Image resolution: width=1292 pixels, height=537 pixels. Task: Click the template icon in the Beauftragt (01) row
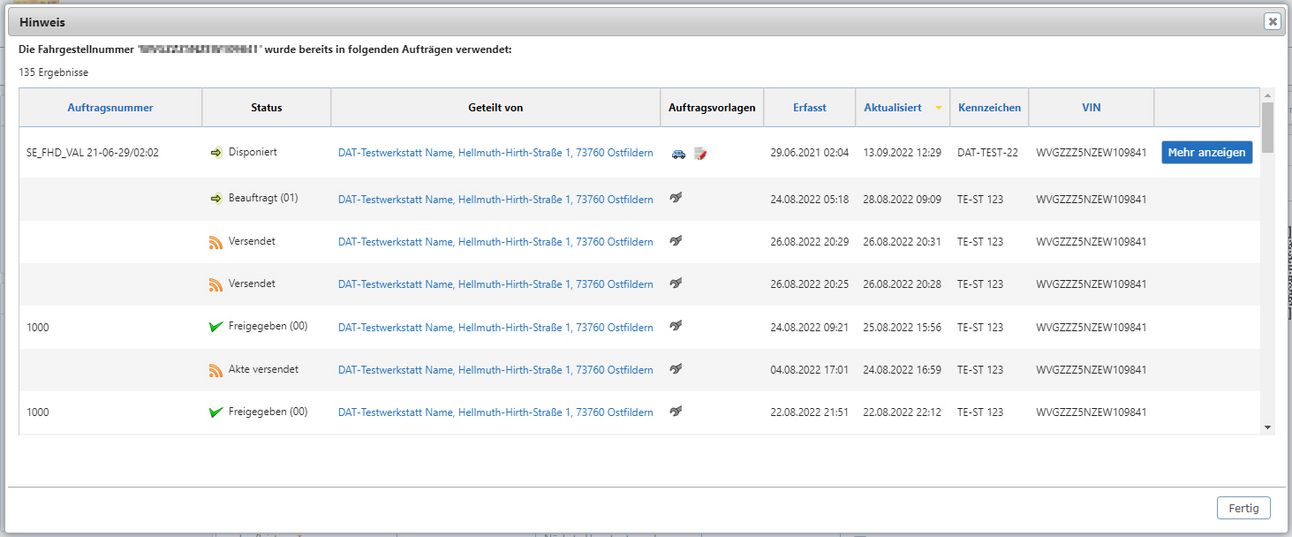pyautogui.click(x=677, y=199)
